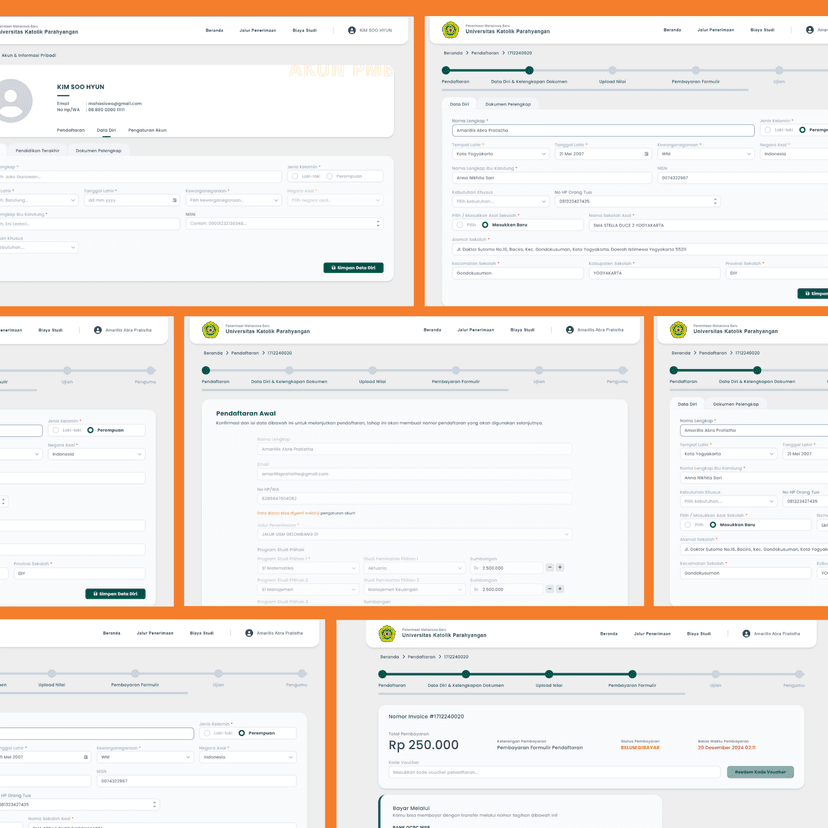Click the minus button beside the S1 Manajemen Sumbangan
The width and height of the screenshot is (828, 828).
[550, 588]
